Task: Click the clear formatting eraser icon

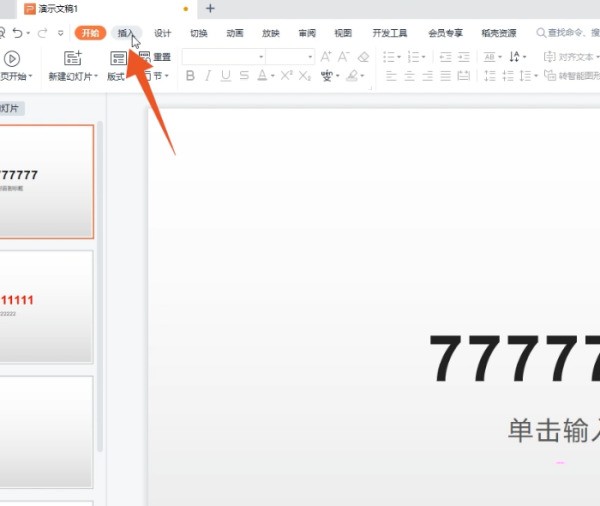Action: pos(363,57)
